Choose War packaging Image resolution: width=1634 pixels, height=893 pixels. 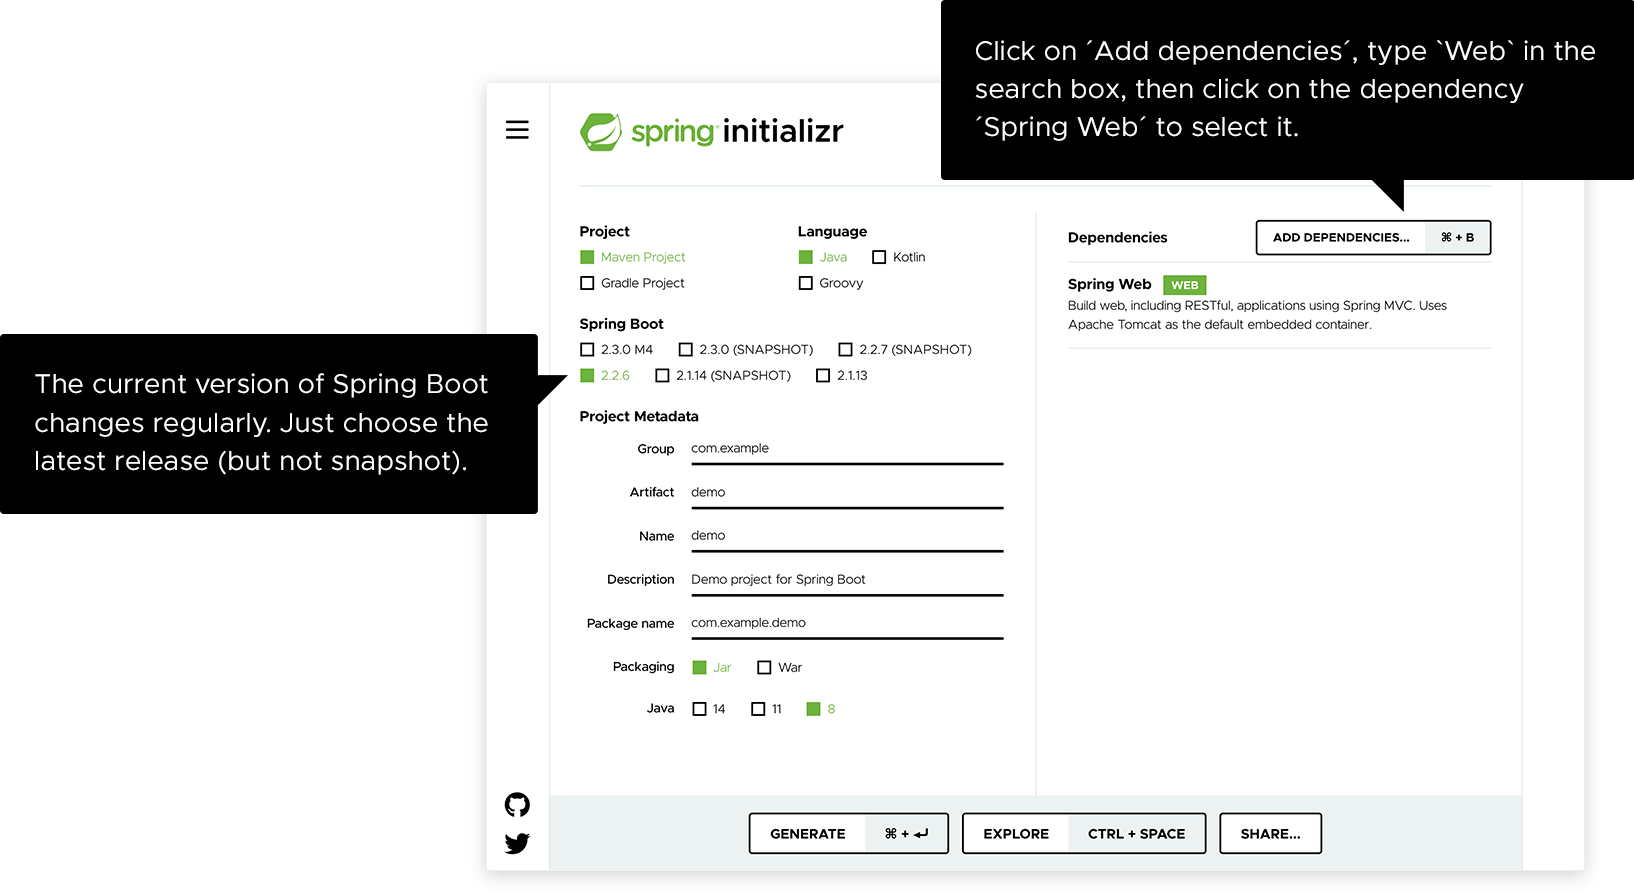pos(764,667)
